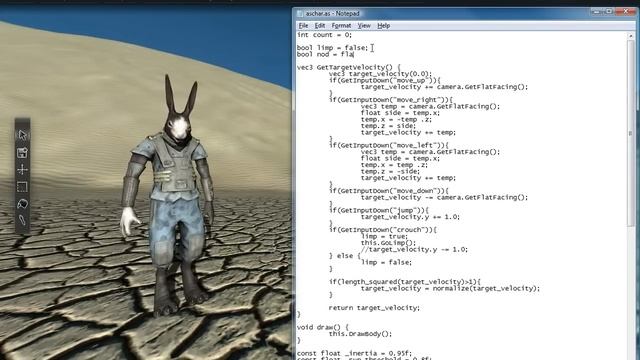Click the "target_velocity.y += 1.0;" line
Screen dimensions: 640x360
410,217
